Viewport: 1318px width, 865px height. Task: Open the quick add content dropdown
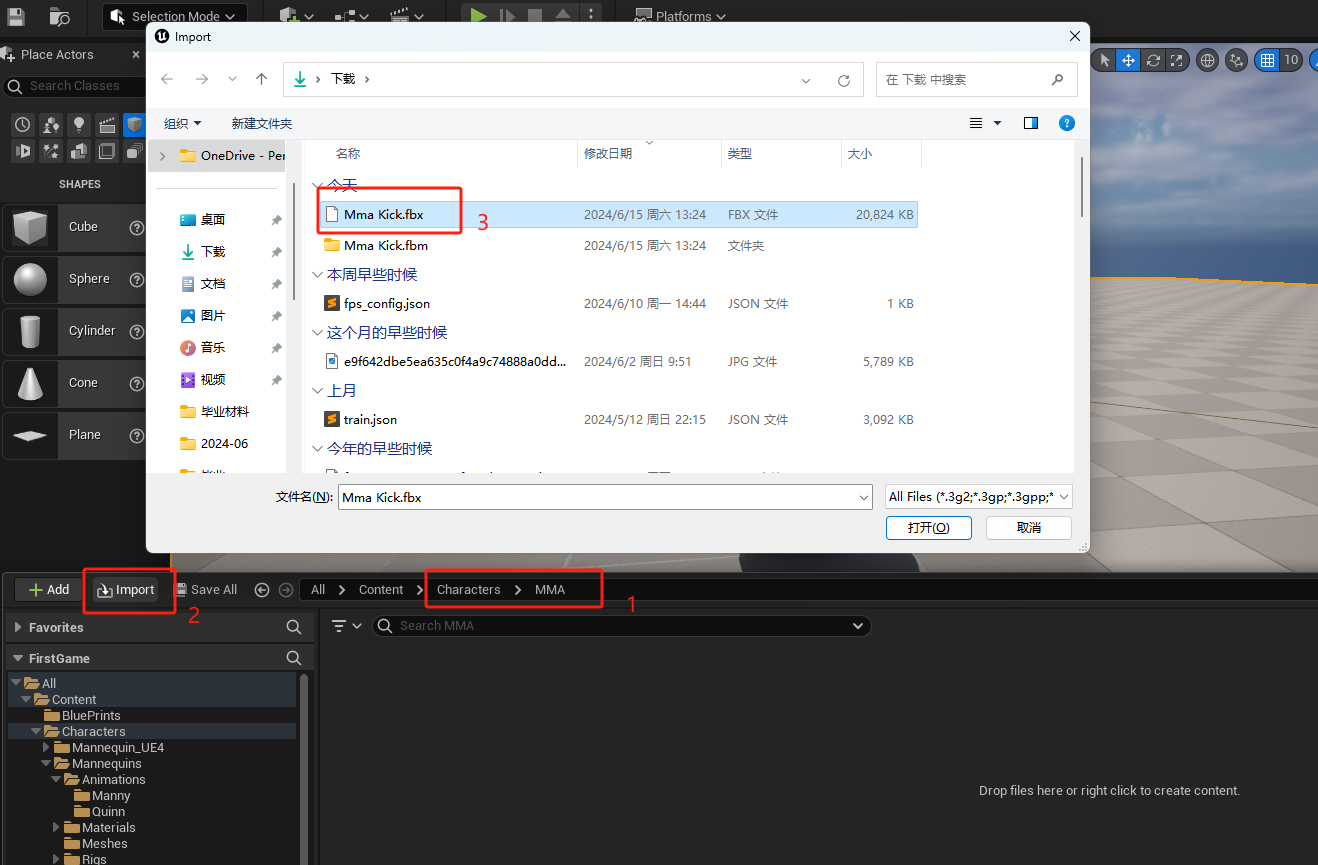297,16
